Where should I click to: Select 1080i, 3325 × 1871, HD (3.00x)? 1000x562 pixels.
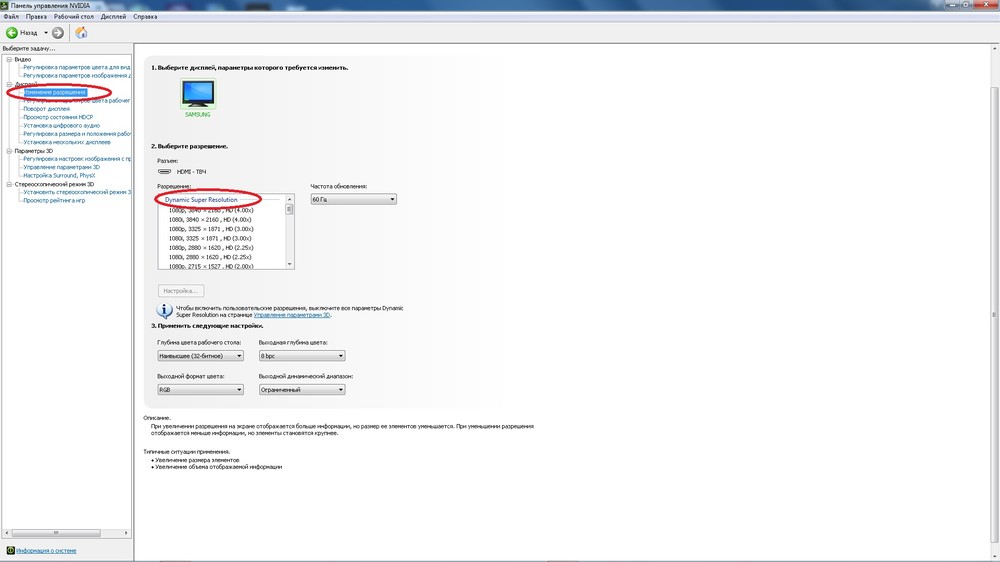[210, 239]
